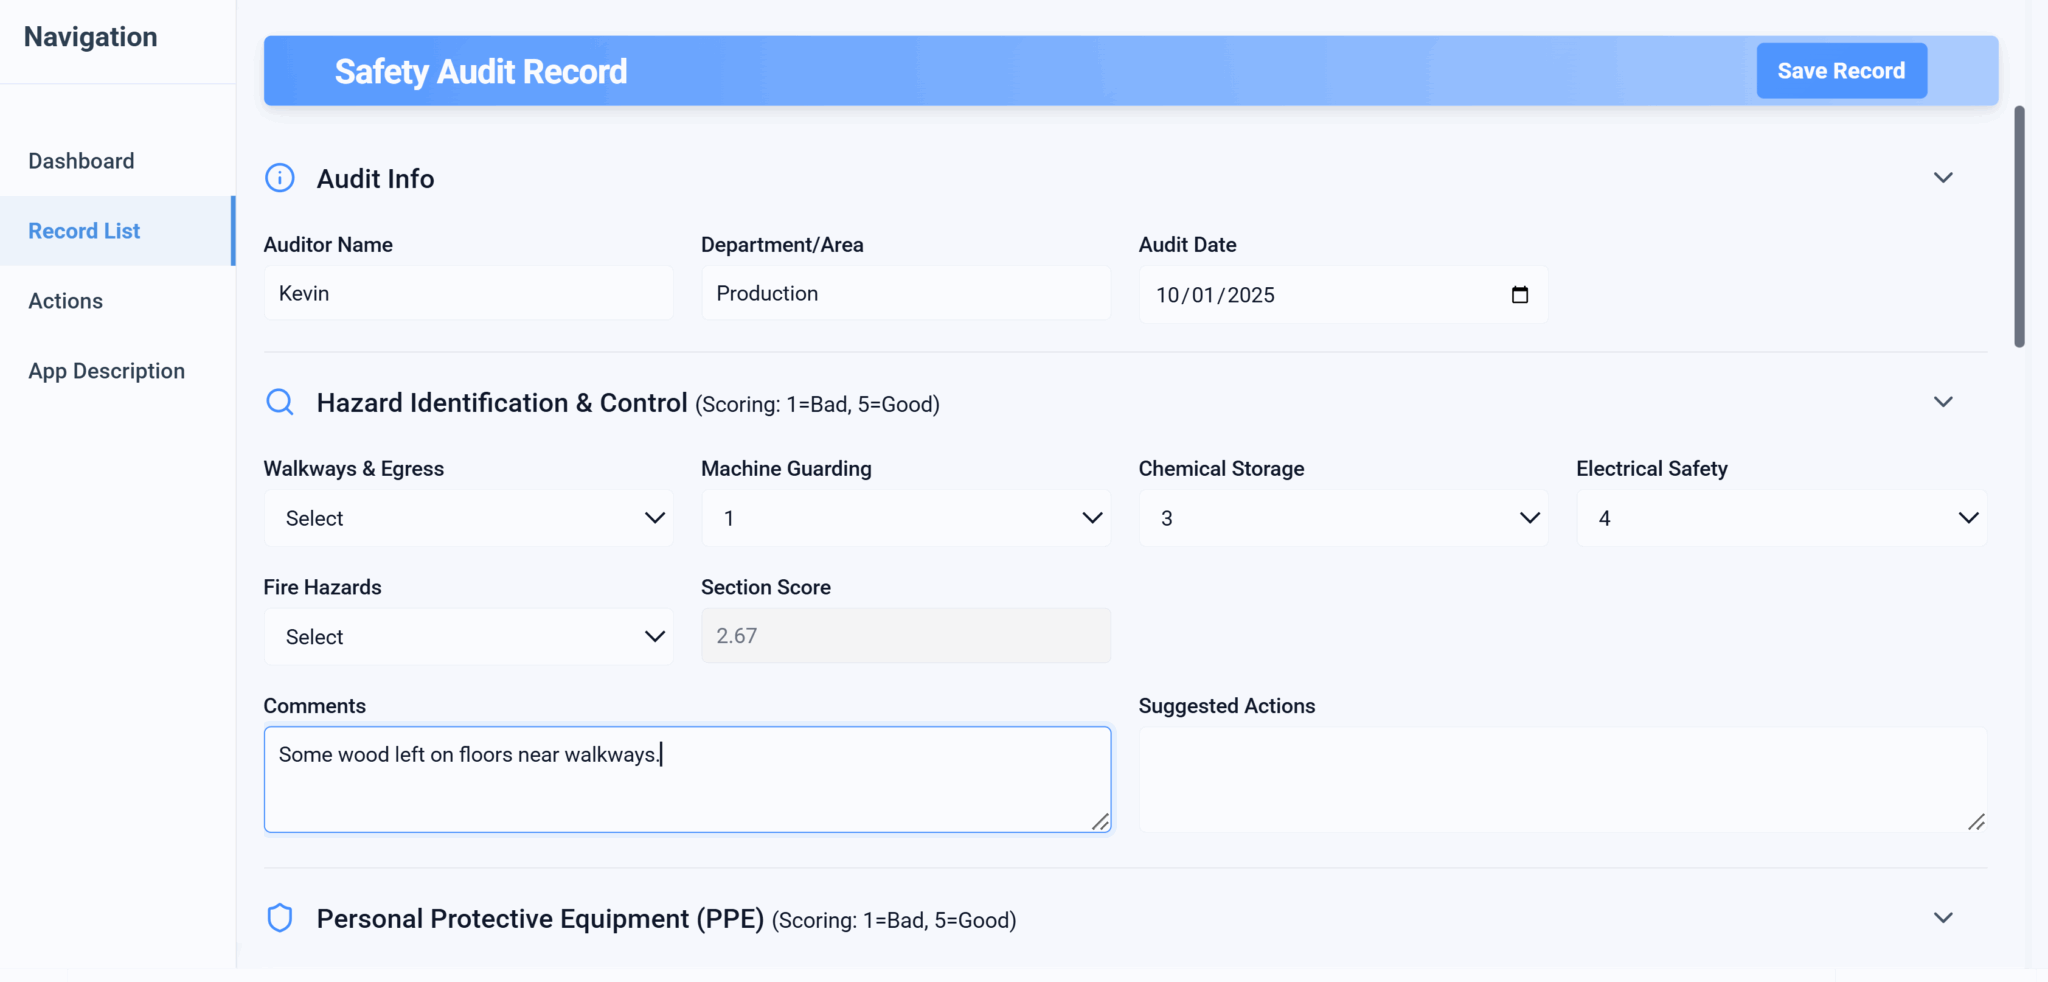The height and width of the screenshot is (982, 2048).
Task: Click the Section Score label
Action: click(x=766, y=587)
